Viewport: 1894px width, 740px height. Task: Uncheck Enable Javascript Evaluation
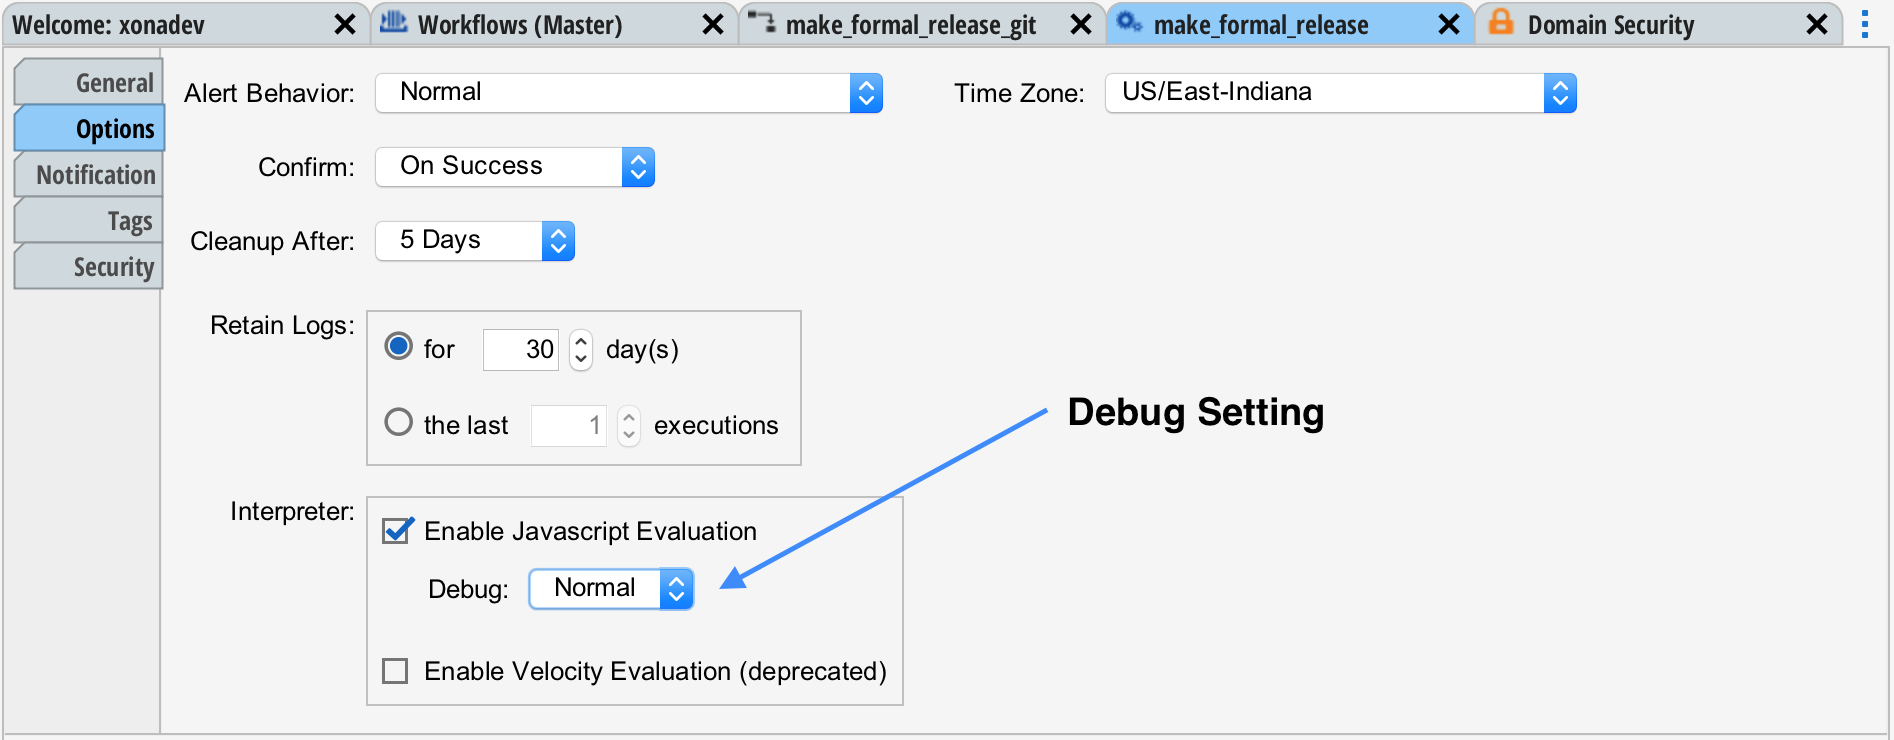click(x=398, y=531)
